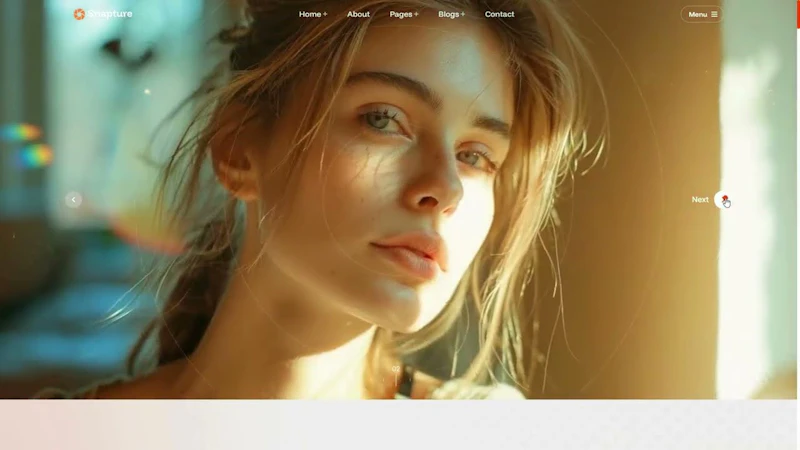The image size is (800, 450).
Task: Click the Snapture brand text
Action: tap(110, 14)
